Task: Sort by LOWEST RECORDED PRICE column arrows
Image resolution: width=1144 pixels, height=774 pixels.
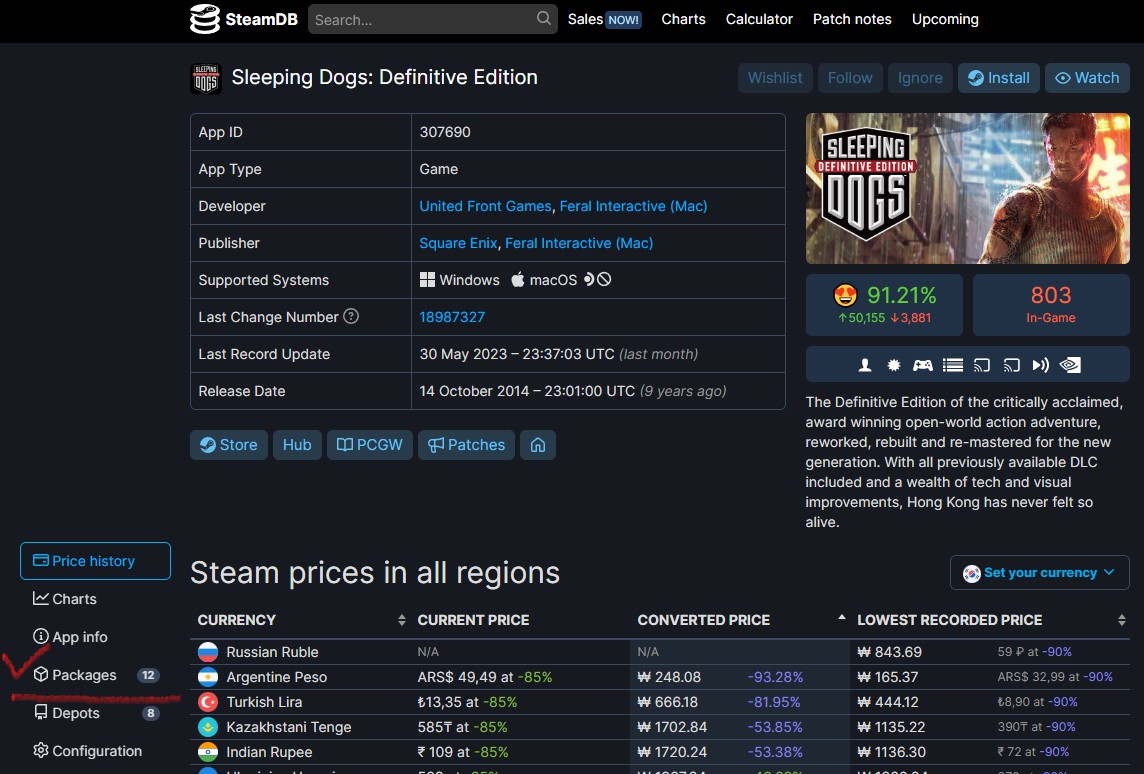Action: (1121, 620)
